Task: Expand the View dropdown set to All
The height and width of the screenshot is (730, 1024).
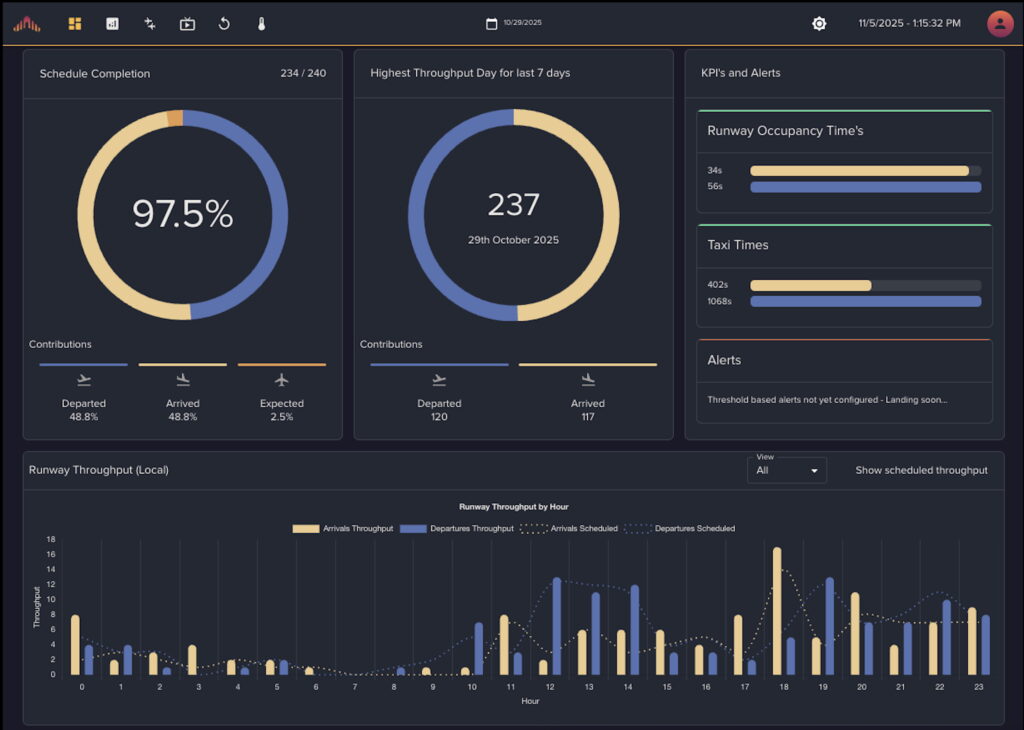Action: coord(786,470)
